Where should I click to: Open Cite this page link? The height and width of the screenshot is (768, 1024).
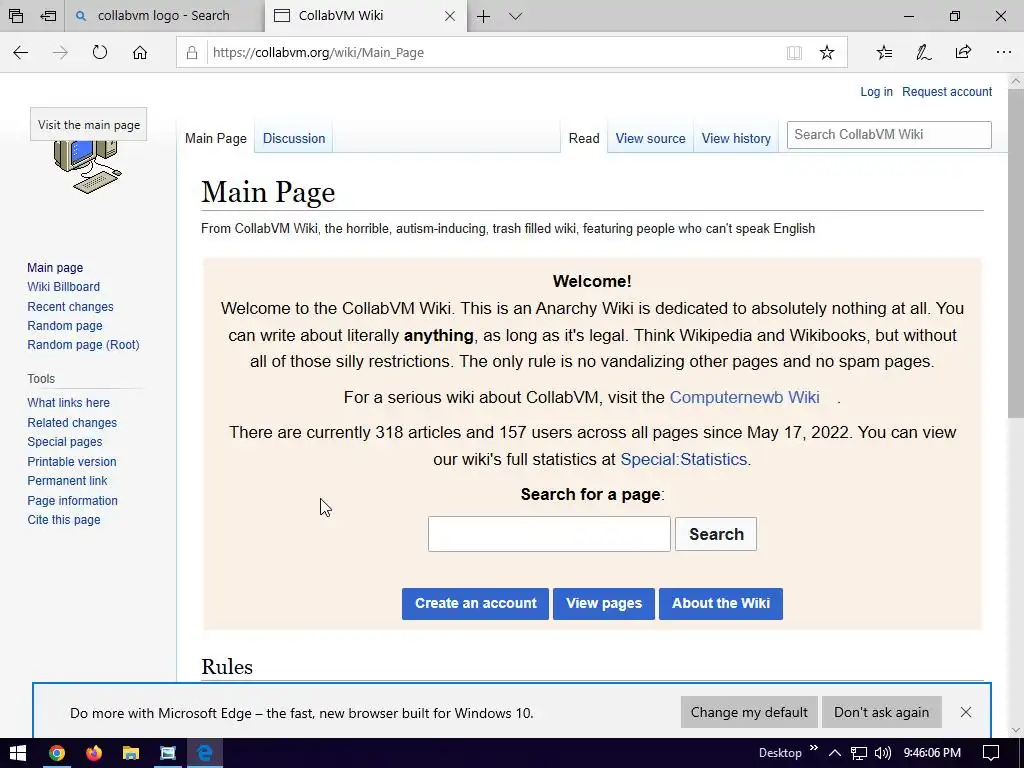pos(64,520)
